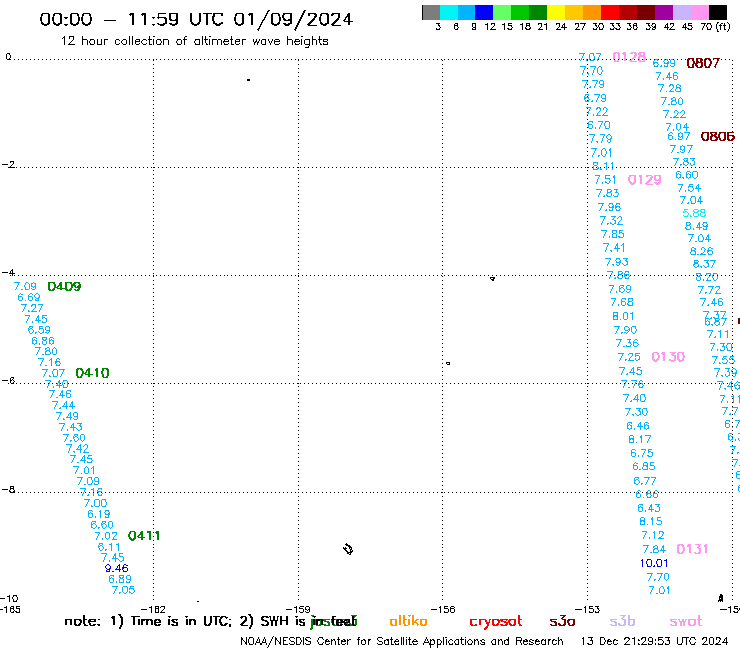This screenshot has height=650, width=740.
Task: Click the title date 01/09/2024
Action: tap(293, 19)
